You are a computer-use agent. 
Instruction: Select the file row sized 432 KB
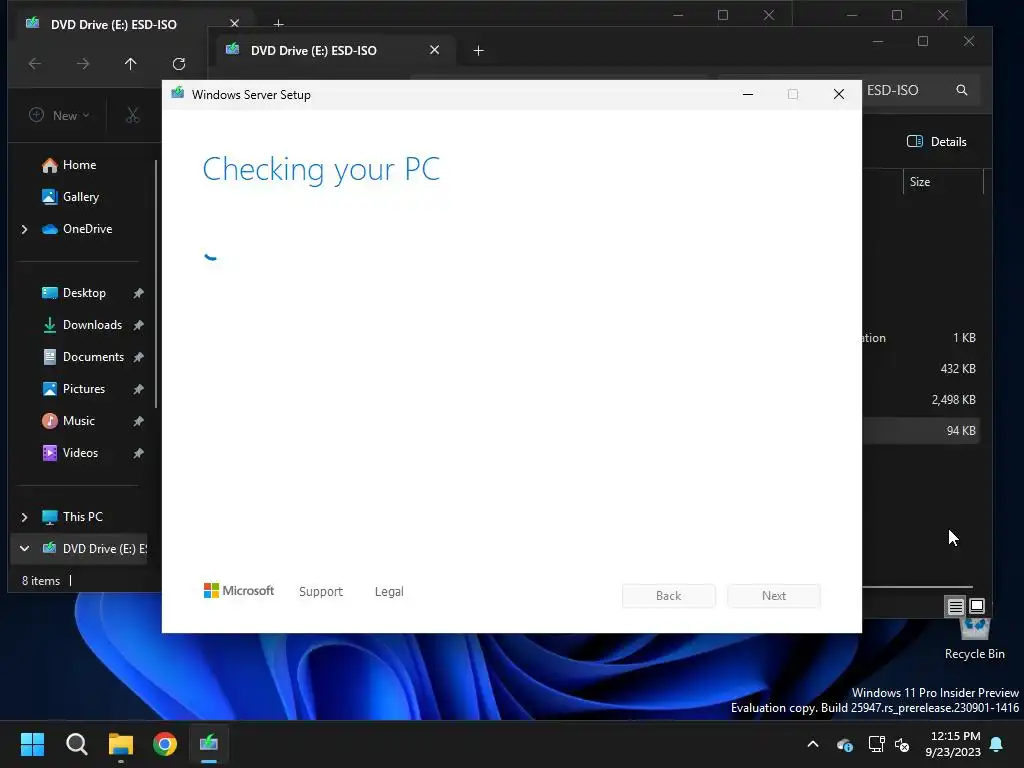point(921,369)
